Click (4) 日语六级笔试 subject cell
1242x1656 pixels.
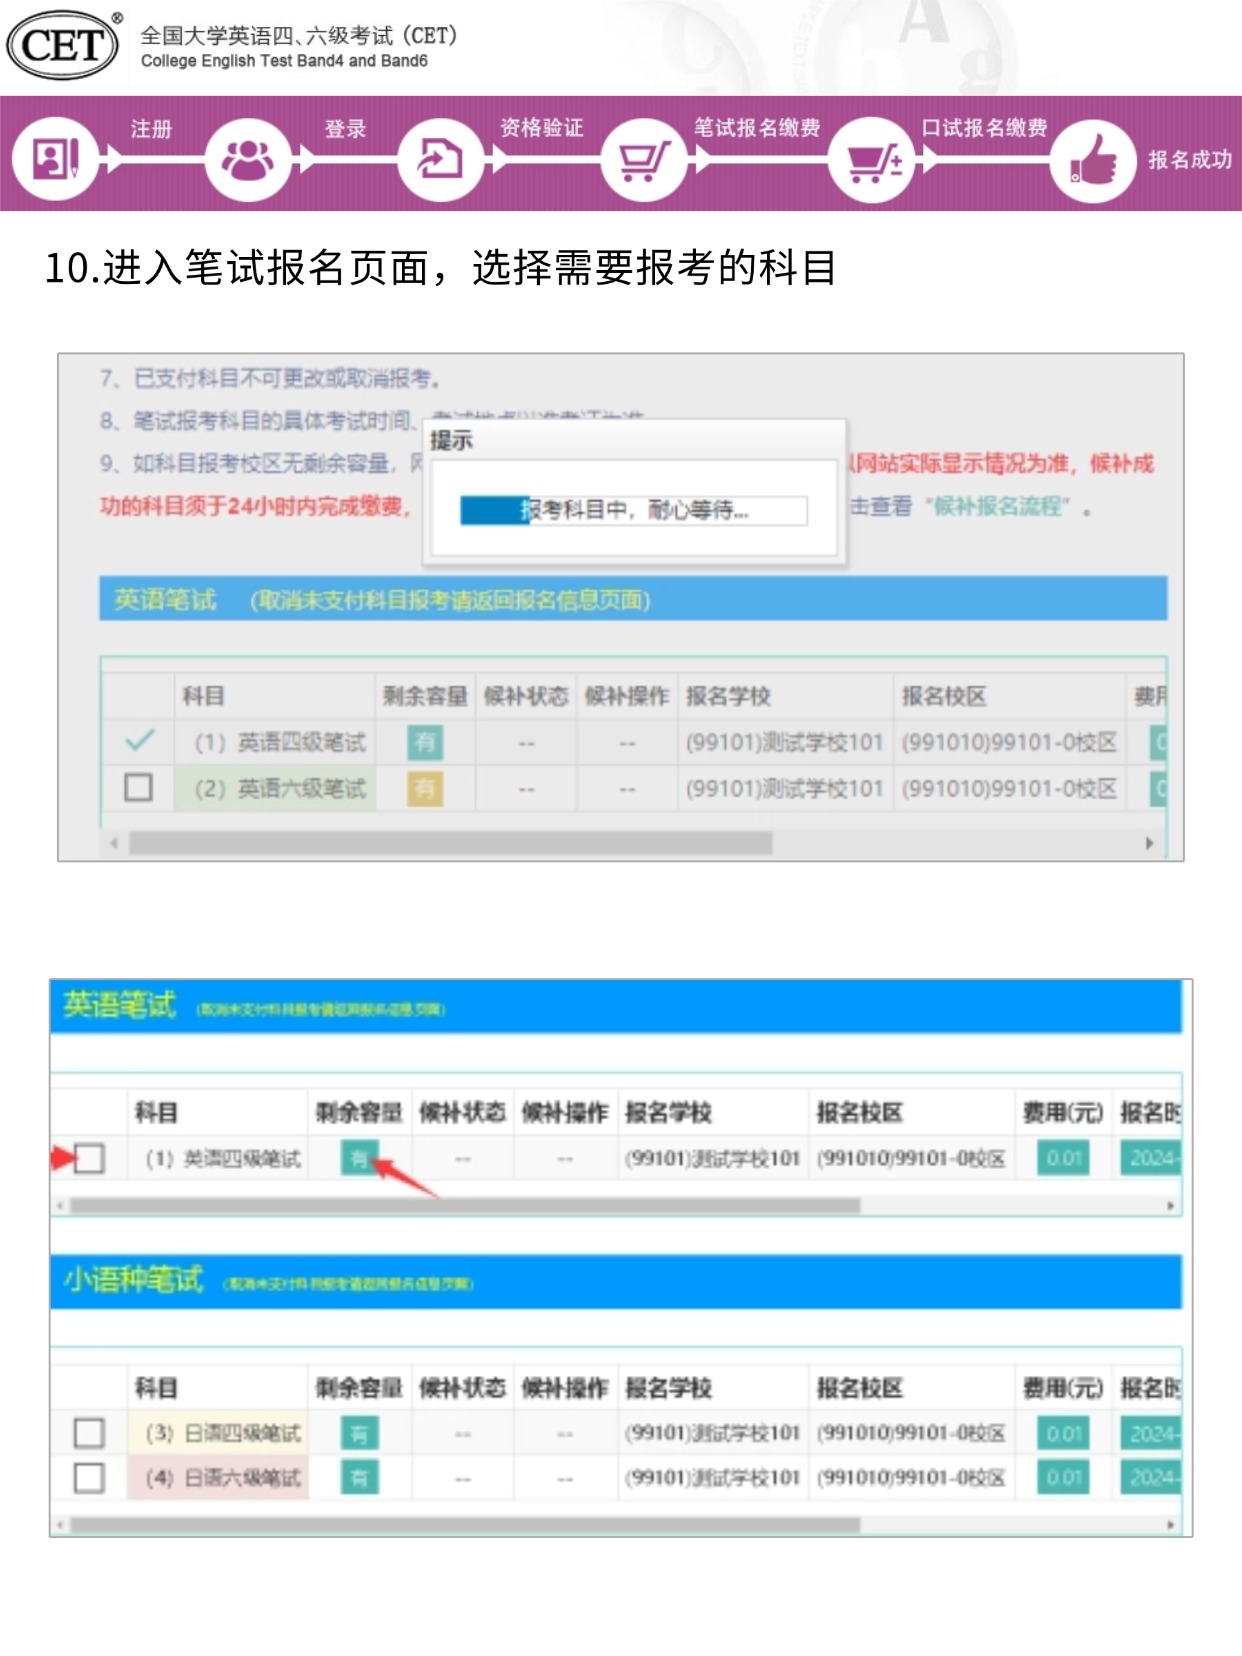click(219, 1478)
